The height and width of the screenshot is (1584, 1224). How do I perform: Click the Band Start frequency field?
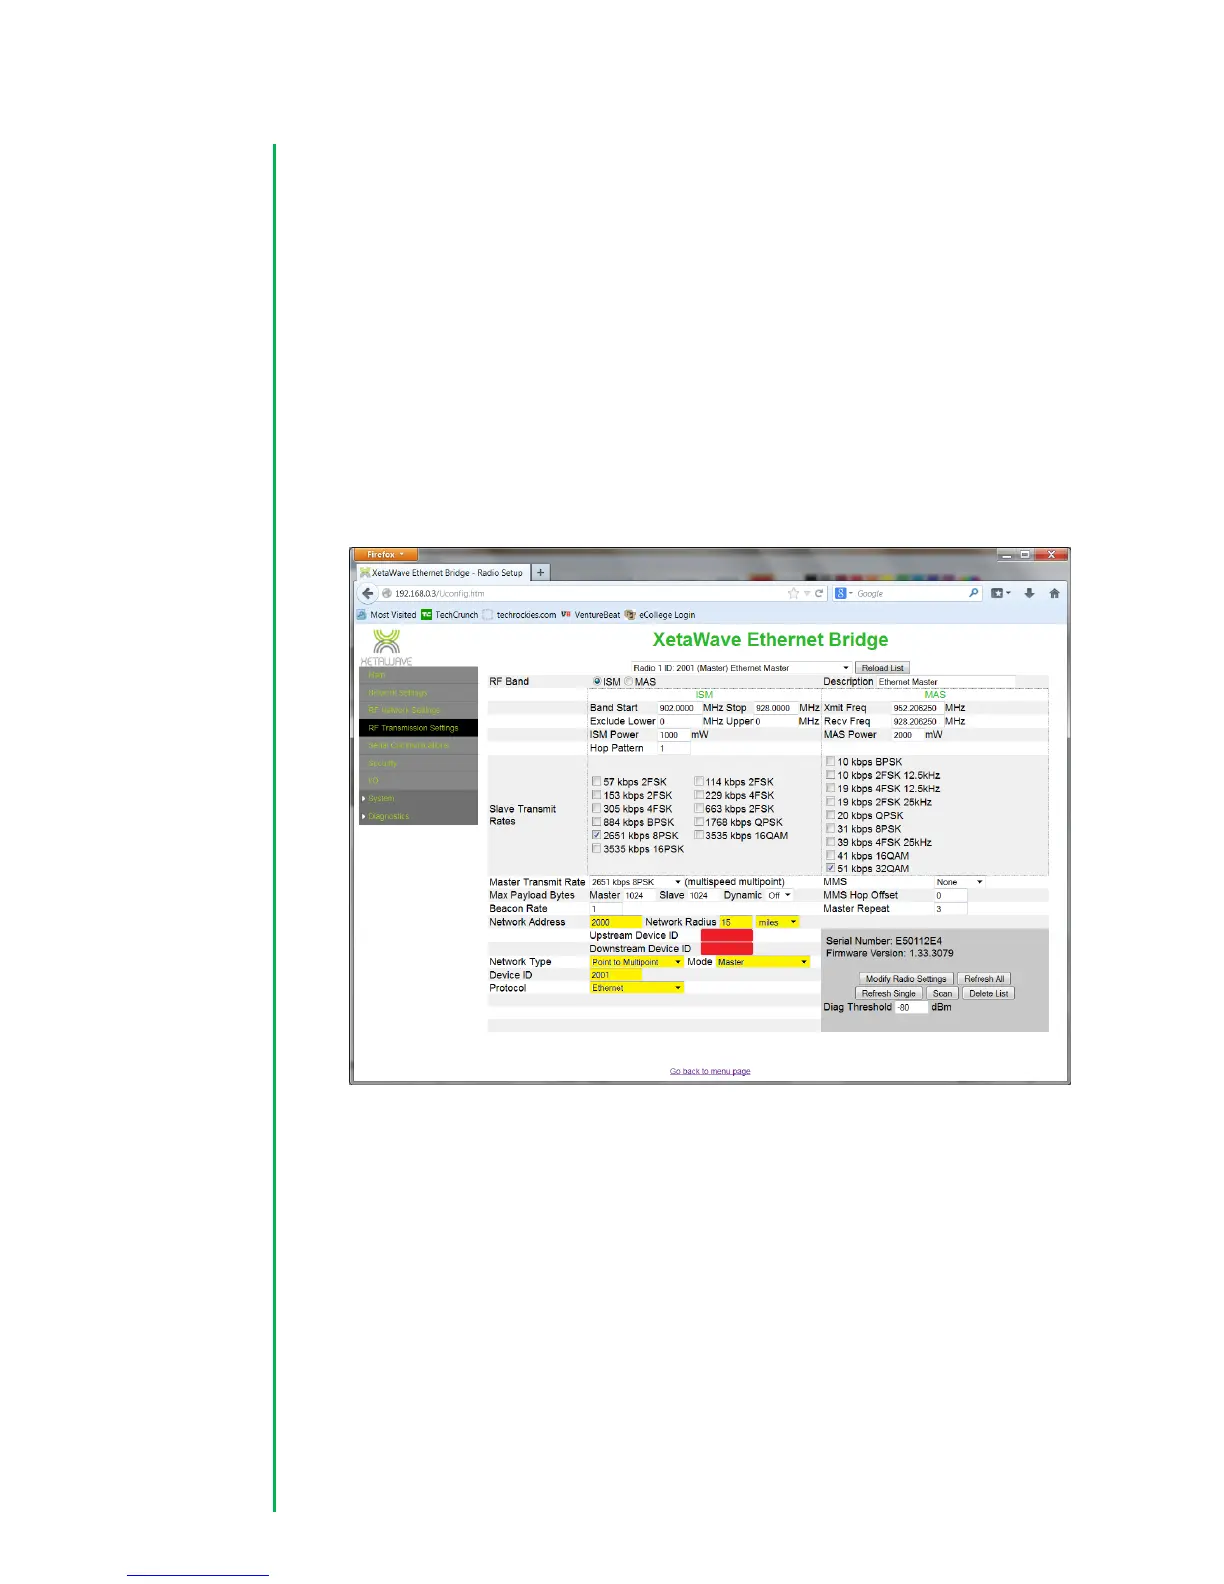click(x=678, y=708)
